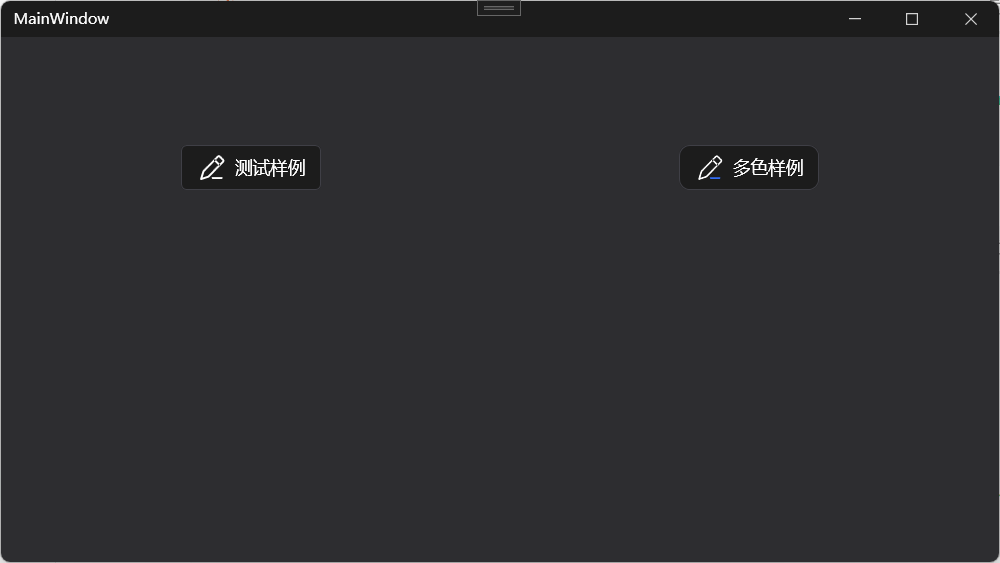The width and height of the screenshot is (1000, 563).
Task: Select the 多色样例 text label
Action: pyautogui.click(x=768, y=168)
